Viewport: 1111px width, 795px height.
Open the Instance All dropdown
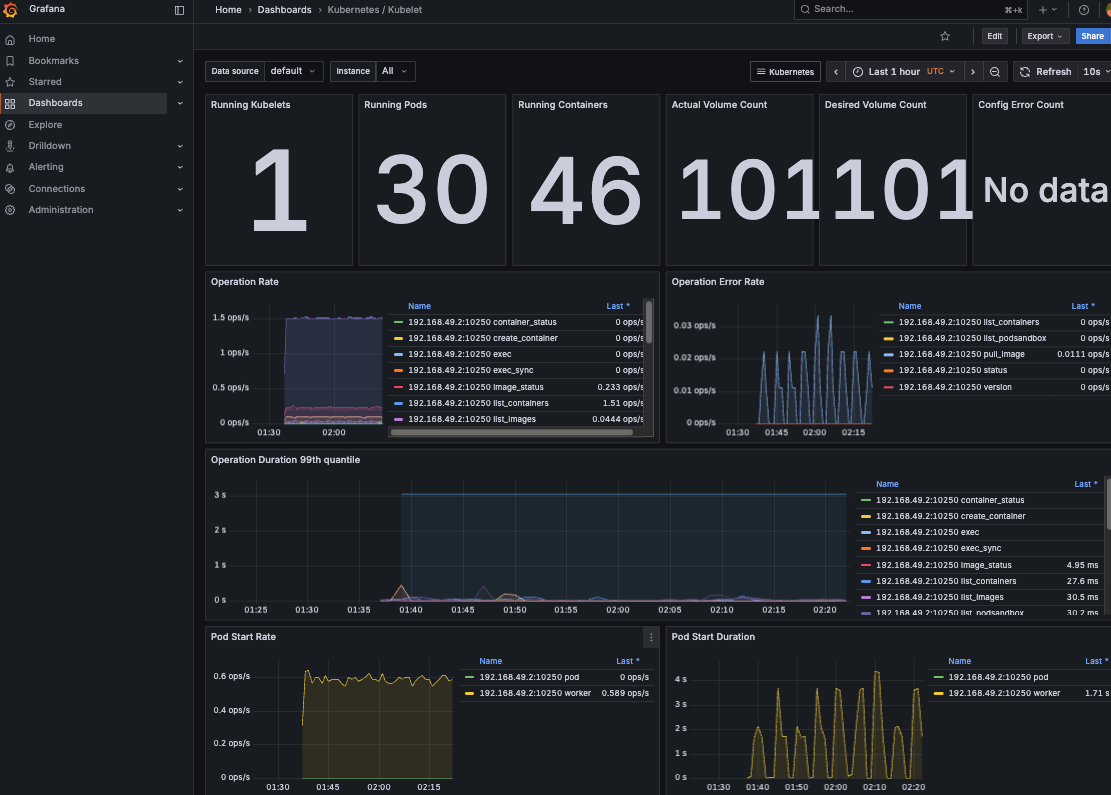(x=395, y=71)
